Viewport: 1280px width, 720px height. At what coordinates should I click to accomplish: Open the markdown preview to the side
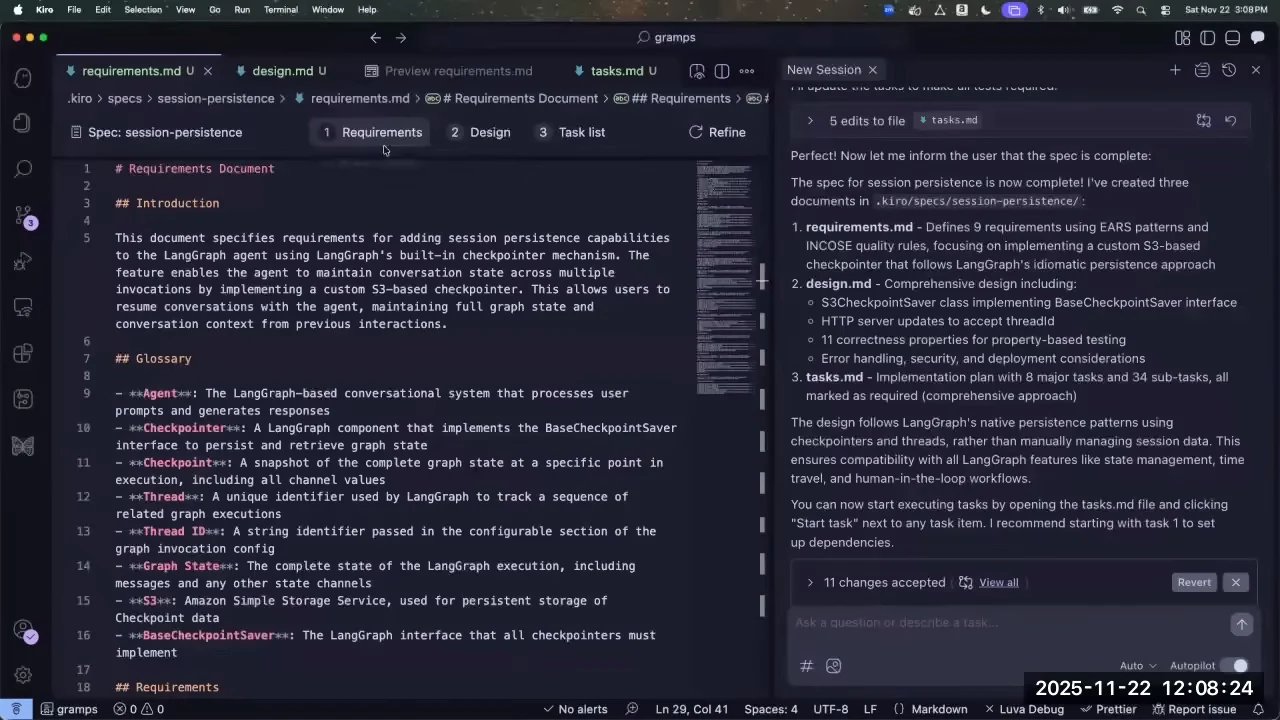click(x=697, y=71)
